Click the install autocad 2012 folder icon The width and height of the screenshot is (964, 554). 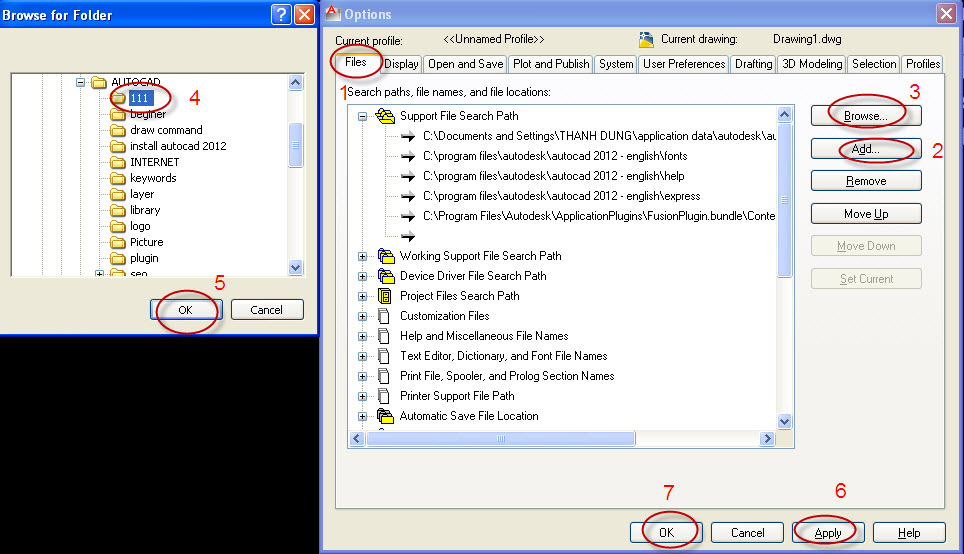coord(118,146)
